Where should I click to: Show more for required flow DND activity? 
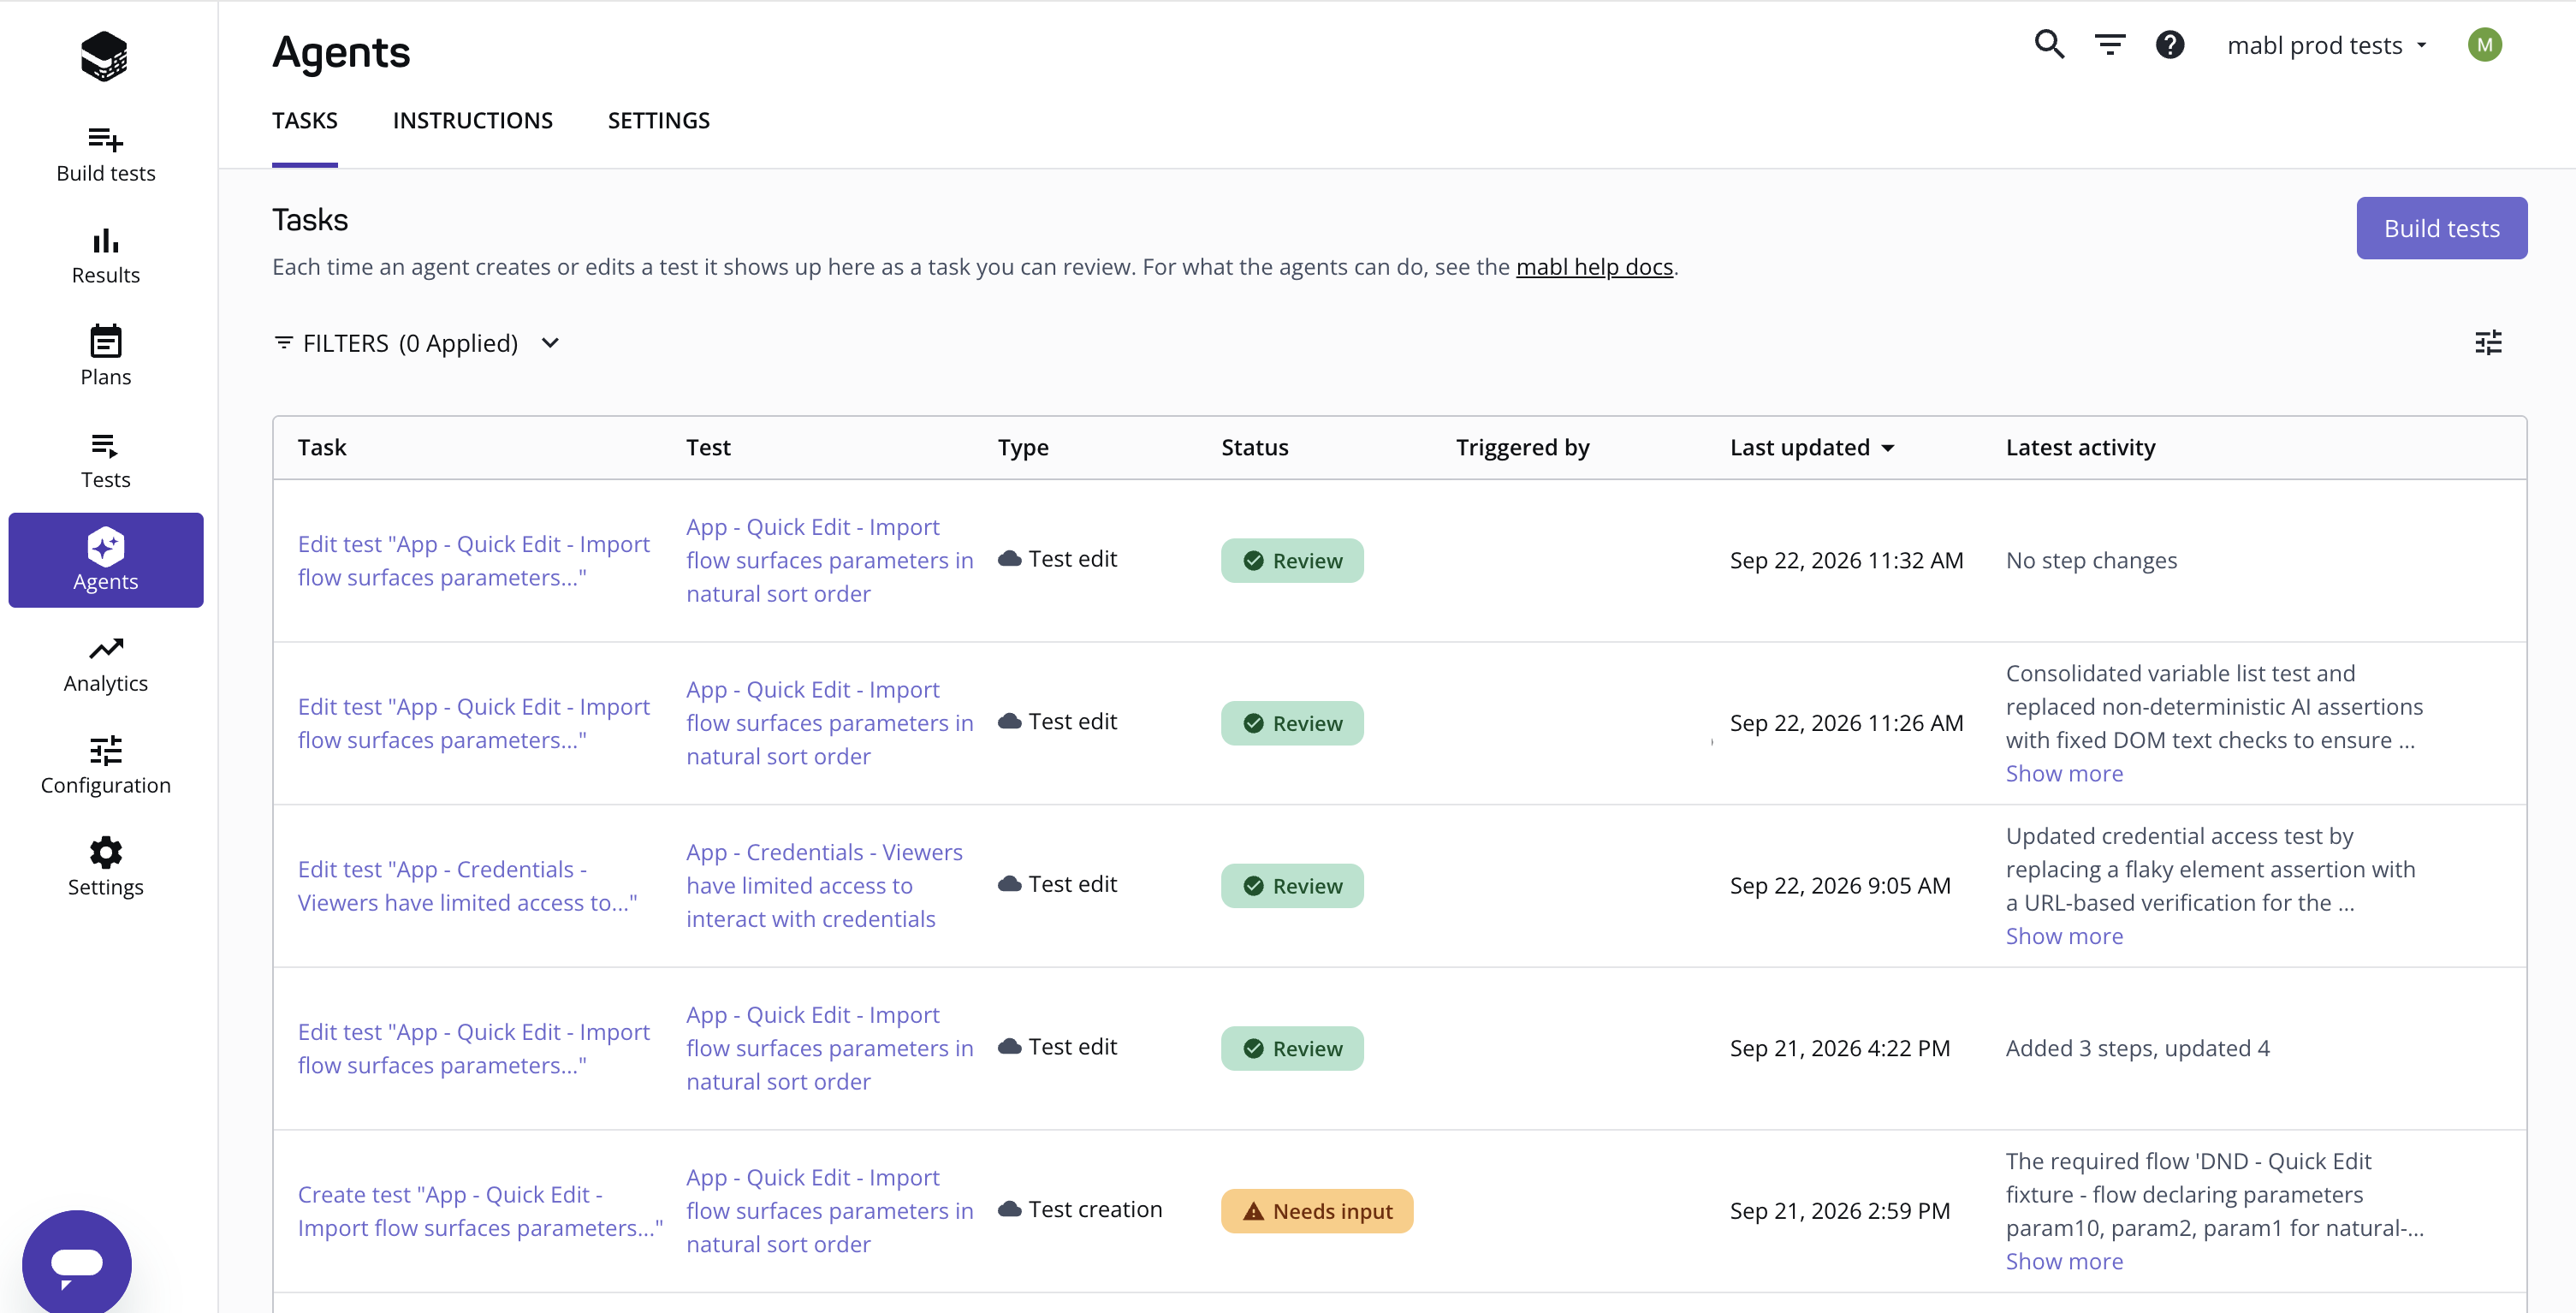click(x=2064, y=1261)
